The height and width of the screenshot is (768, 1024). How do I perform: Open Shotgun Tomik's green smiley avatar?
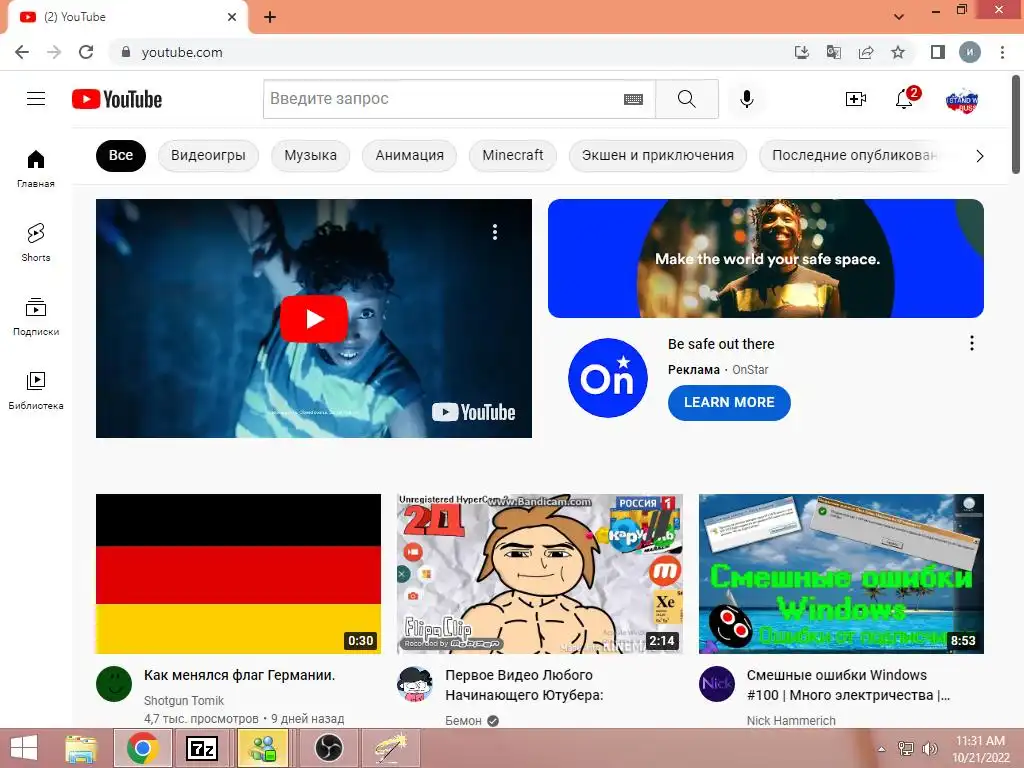tap(114, 684)
